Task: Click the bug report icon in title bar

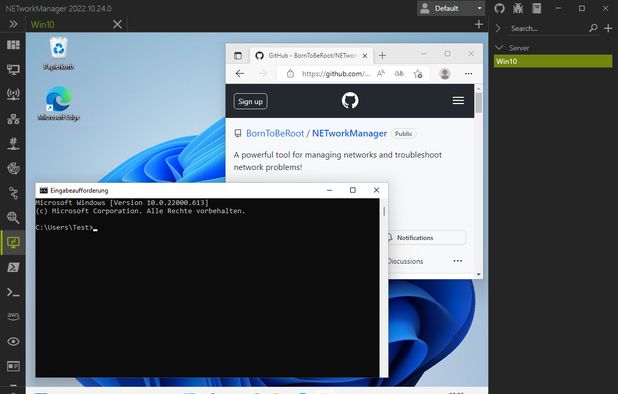Action: (x=518, y=8)
